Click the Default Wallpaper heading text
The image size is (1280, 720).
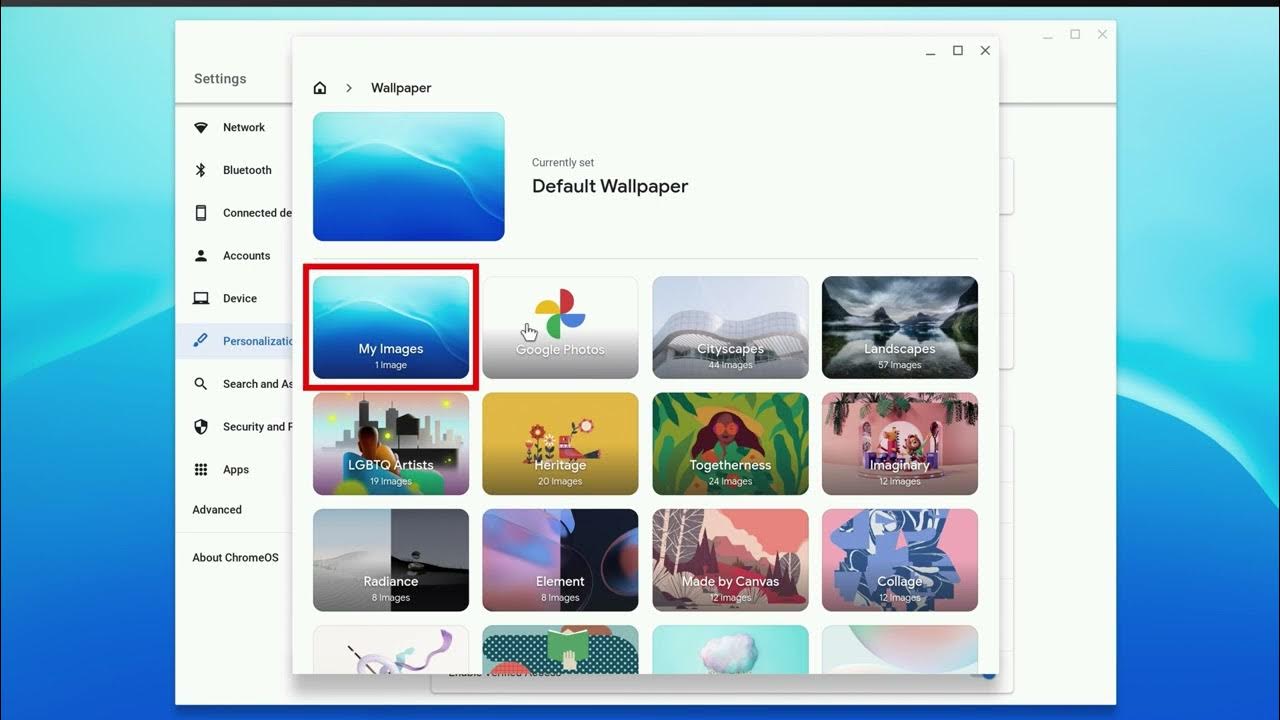[x=610, y=186]
